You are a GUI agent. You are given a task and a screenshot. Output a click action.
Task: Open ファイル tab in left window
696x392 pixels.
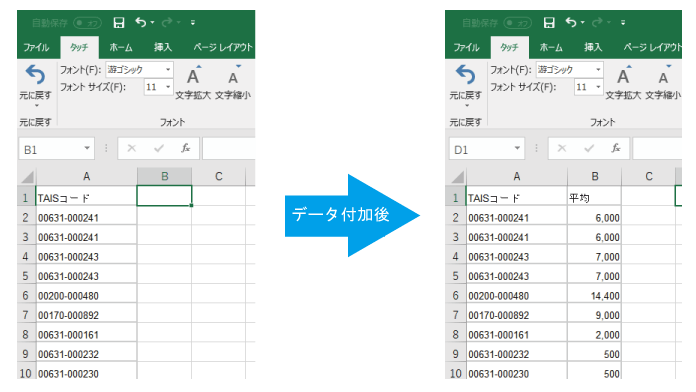click(x=36, y=47)
